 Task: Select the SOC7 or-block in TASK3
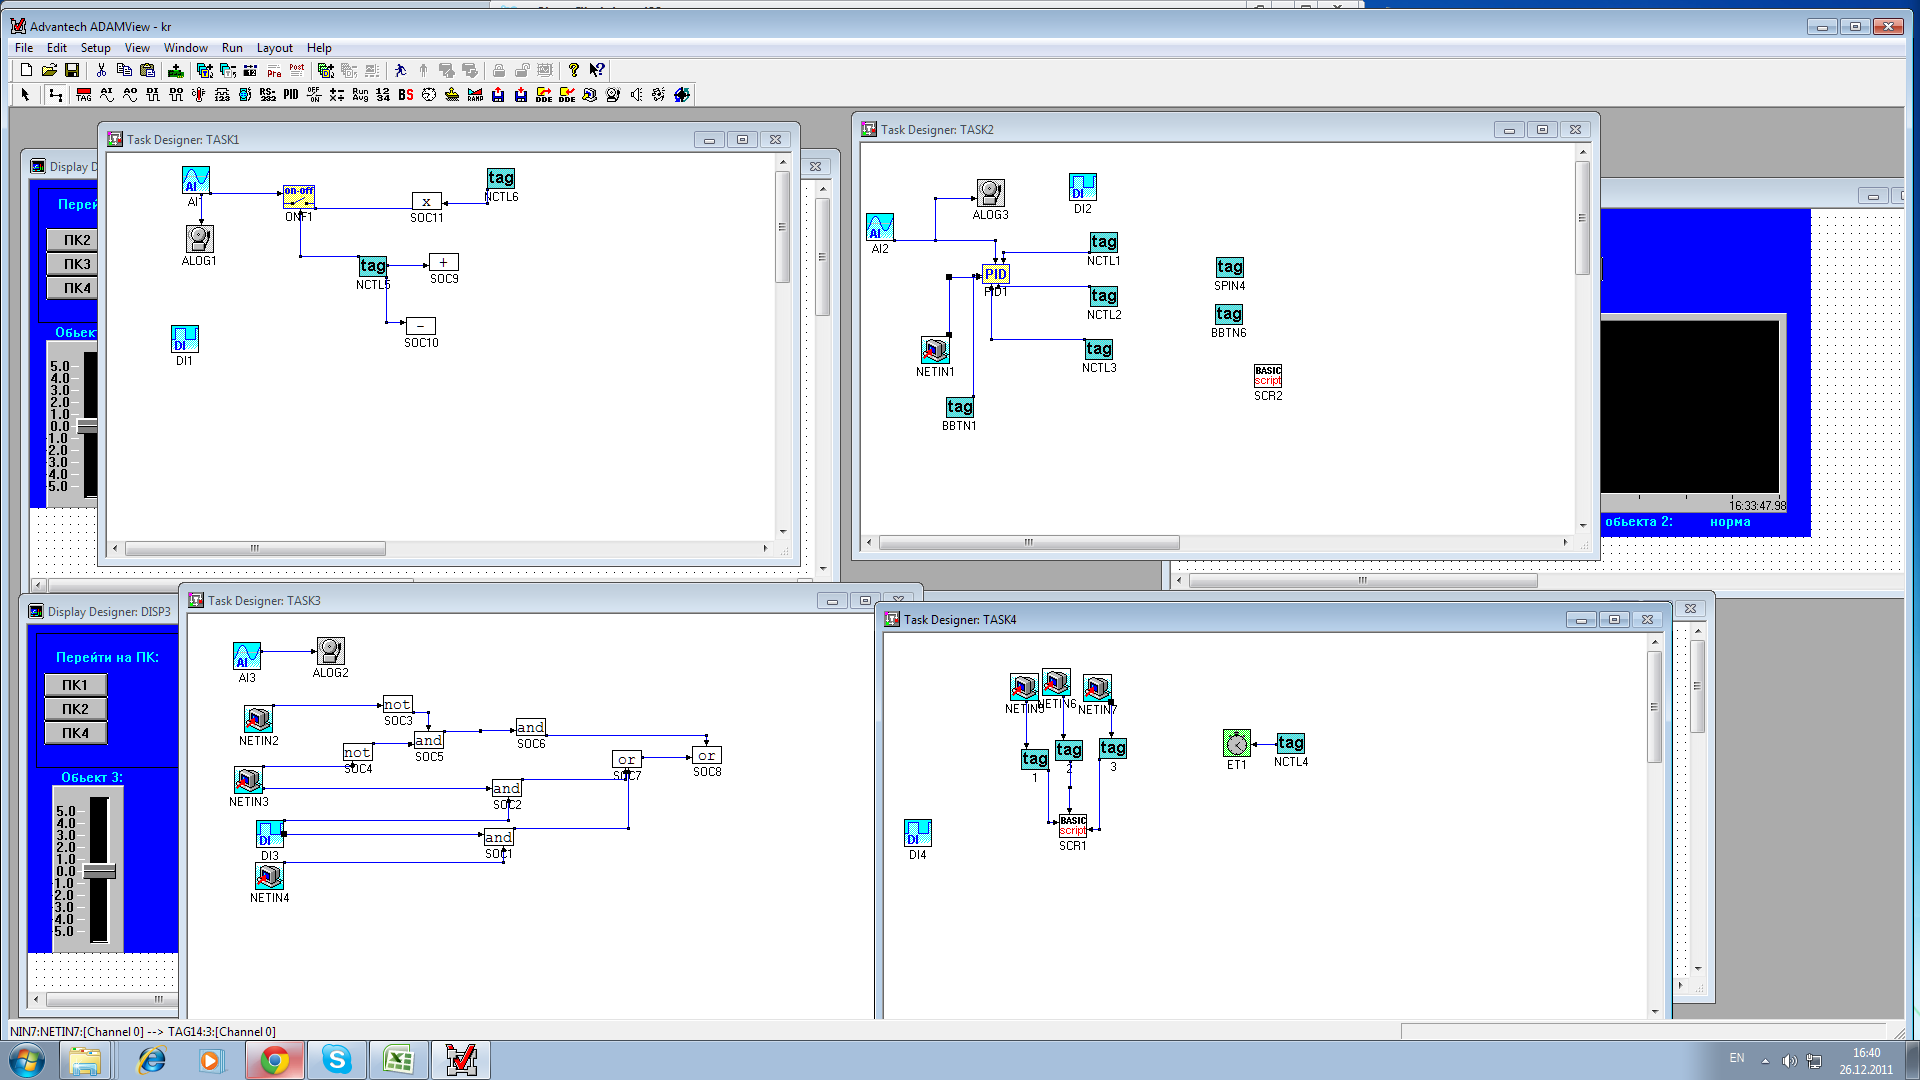click(x=627, y=760)
